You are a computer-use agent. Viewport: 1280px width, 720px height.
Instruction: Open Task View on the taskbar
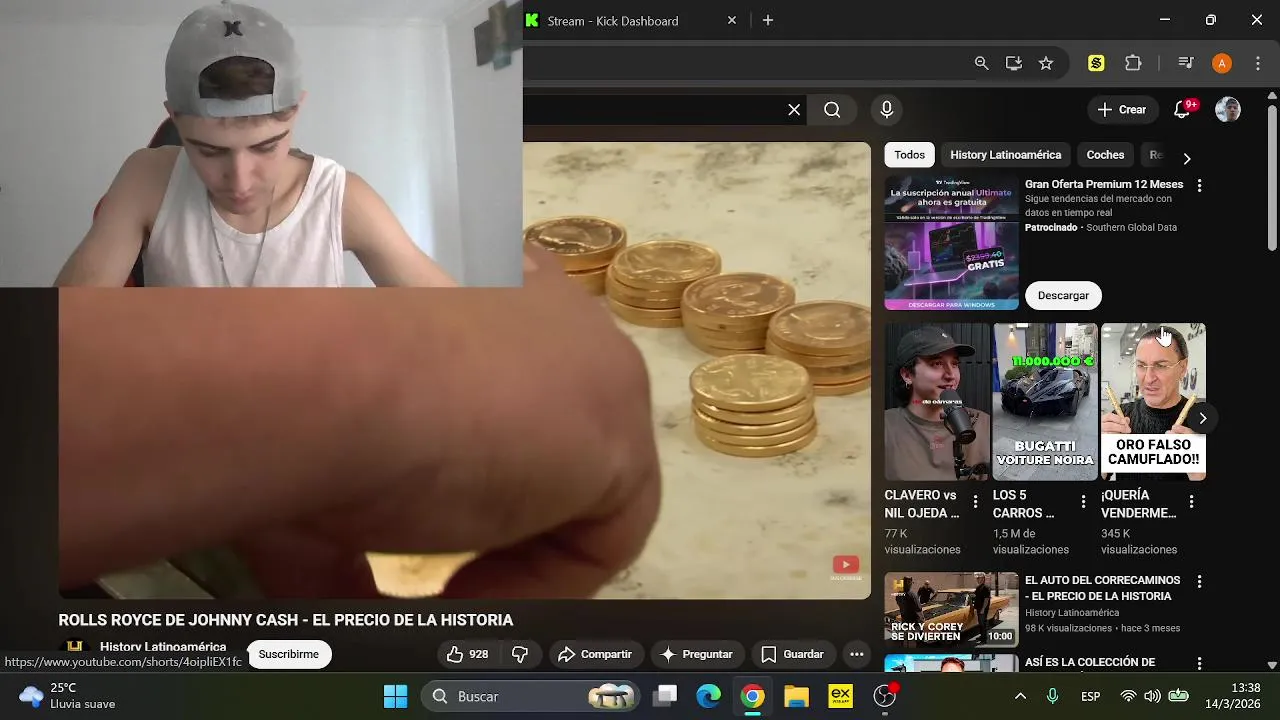pos(665,696)
